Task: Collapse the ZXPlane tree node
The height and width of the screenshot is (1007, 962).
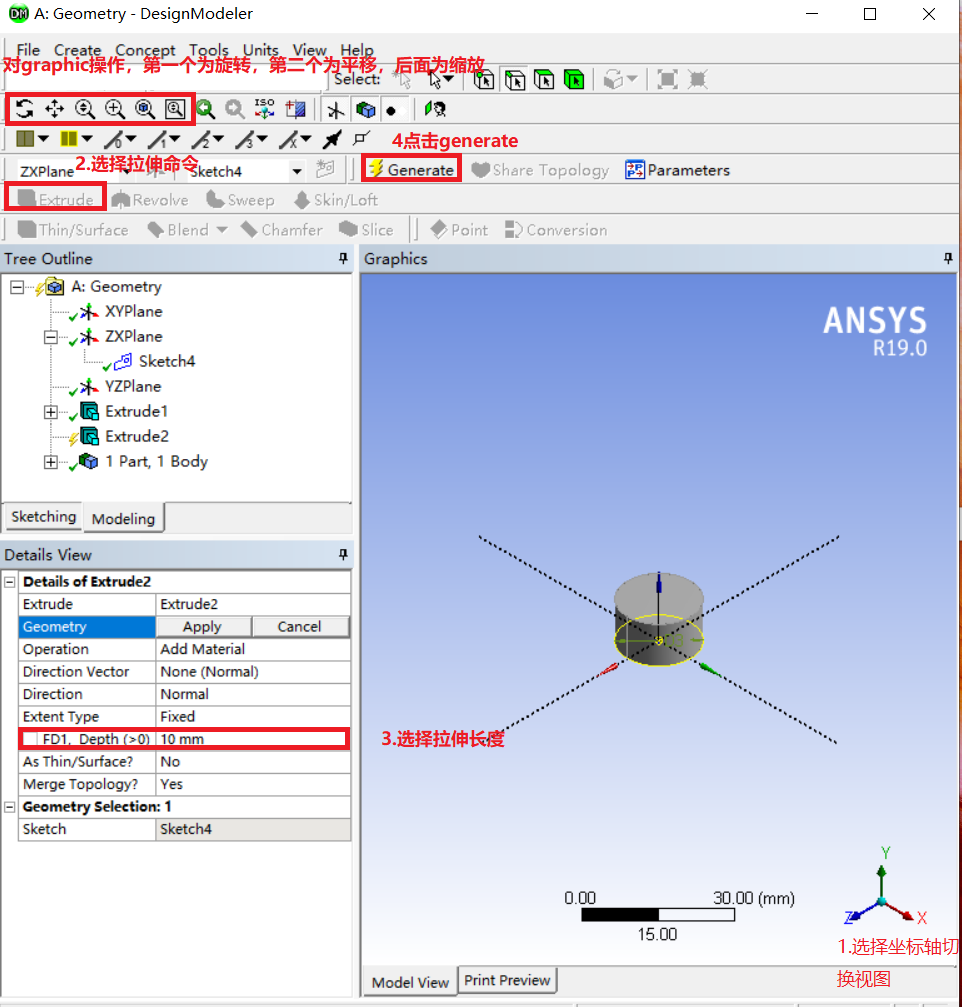Action: click(51, 337)
